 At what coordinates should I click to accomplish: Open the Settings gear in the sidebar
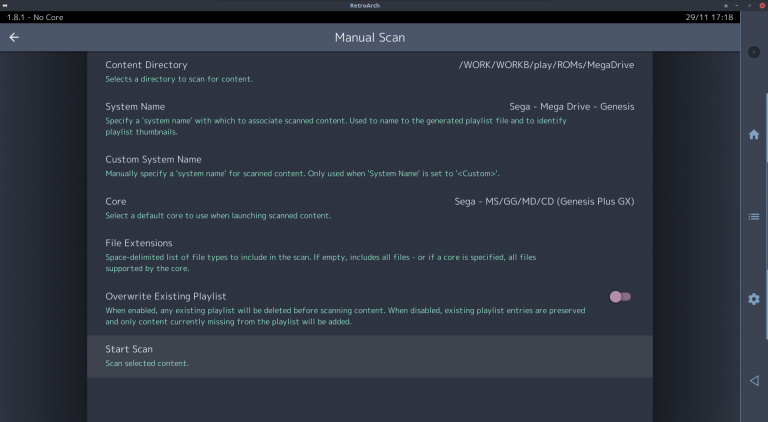[754, 299]
